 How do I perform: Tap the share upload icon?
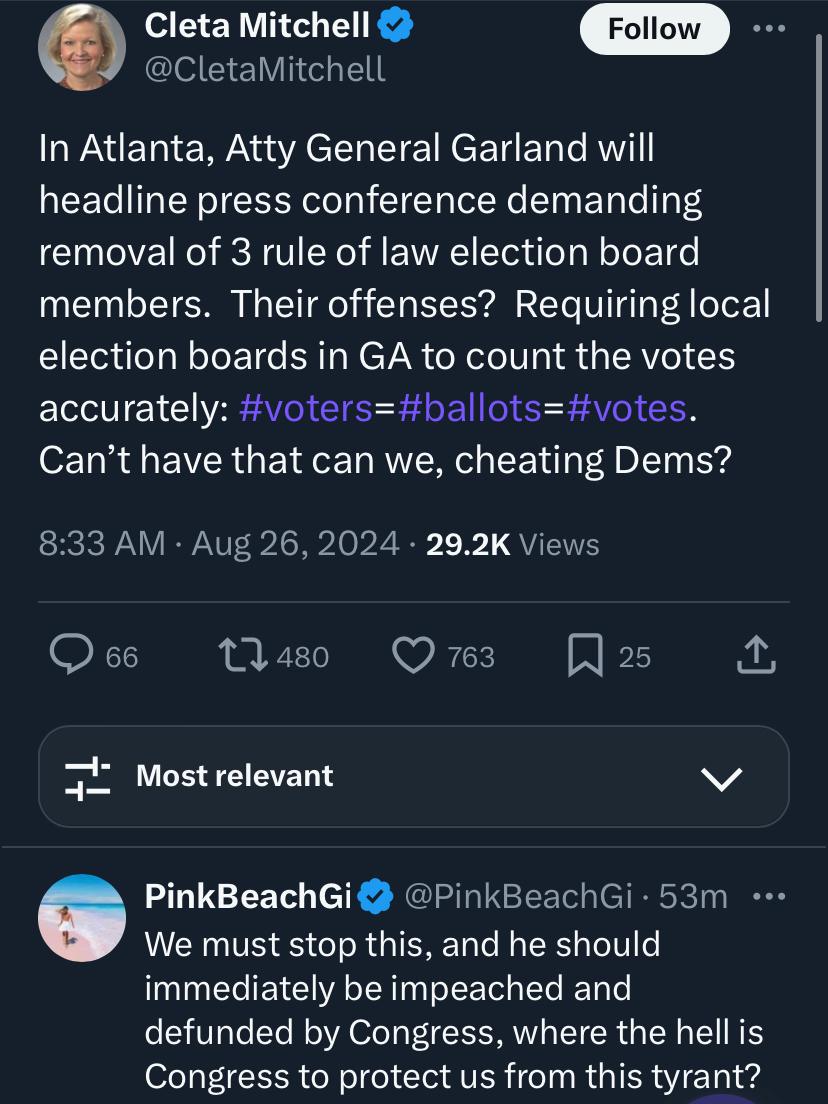(x=756, y=655)
